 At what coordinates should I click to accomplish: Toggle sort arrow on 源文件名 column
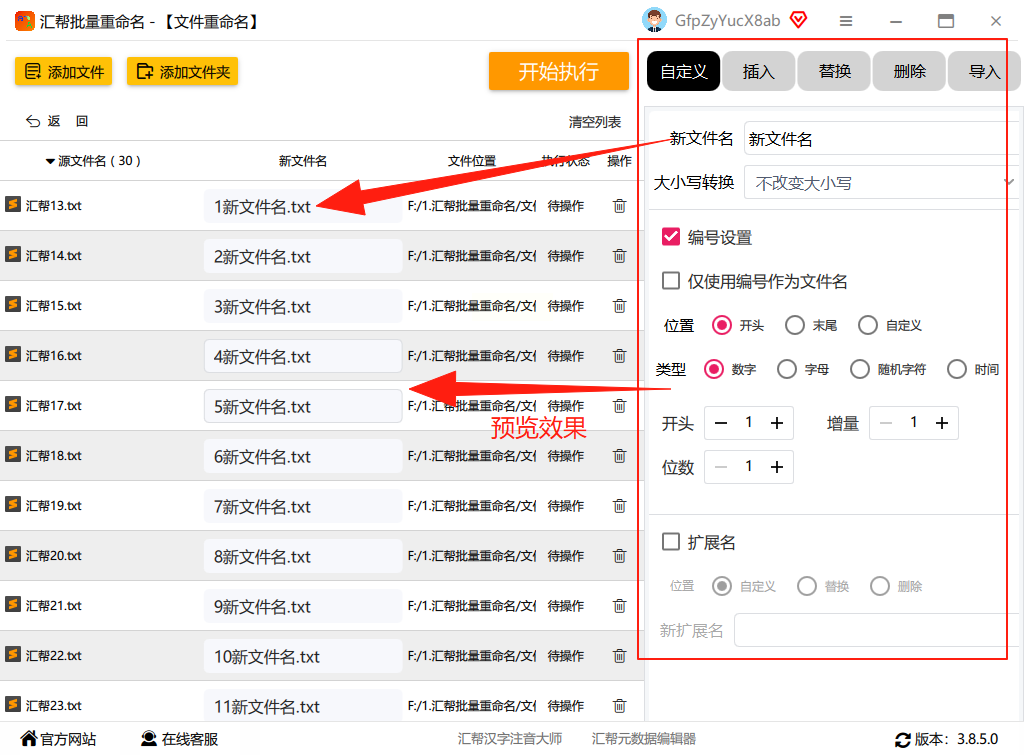pos(50,161)
